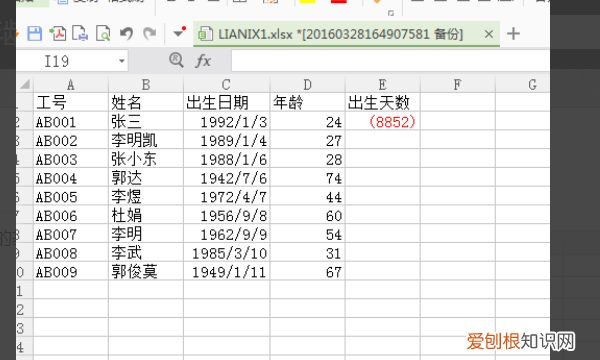This screenshot has height=360, width=600.
Task: Click the 工号 header cell
Action: pos(71,102)
